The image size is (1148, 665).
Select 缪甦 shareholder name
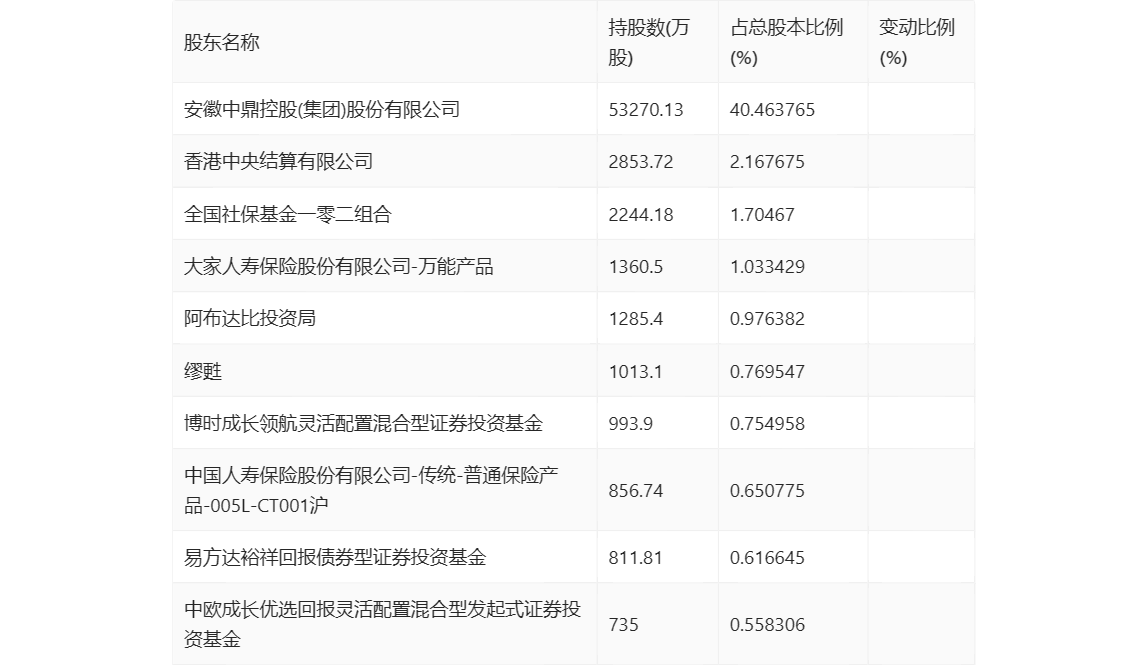coord(203,371)
